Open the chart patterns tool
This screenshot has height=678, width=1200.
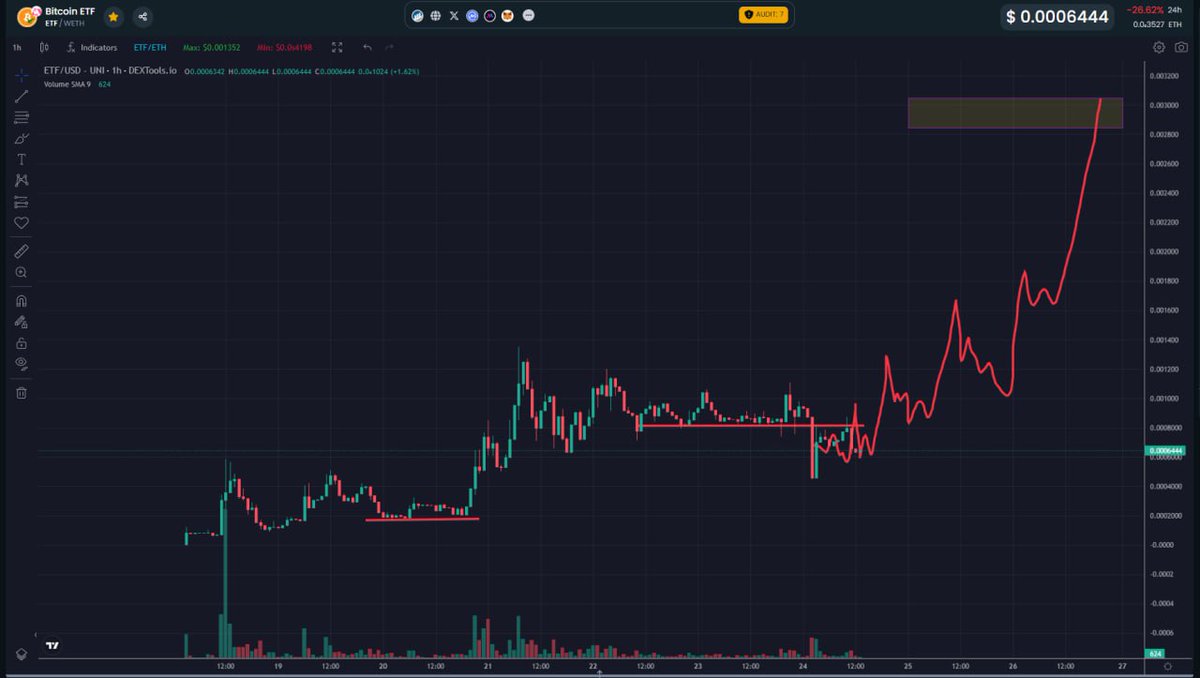point(21,180)
